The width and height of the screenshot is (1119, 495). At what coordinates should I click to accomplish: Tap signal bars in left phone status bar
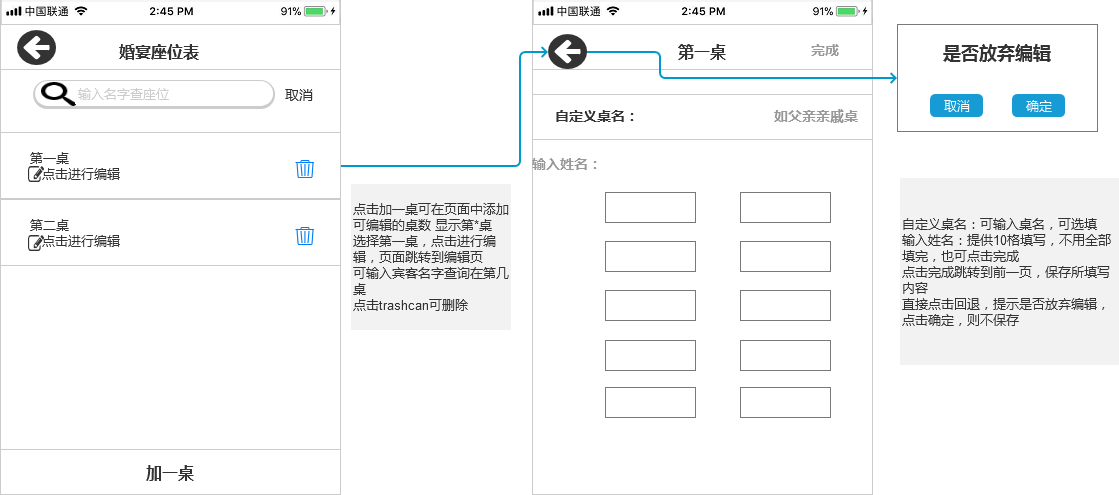[14, 11]
